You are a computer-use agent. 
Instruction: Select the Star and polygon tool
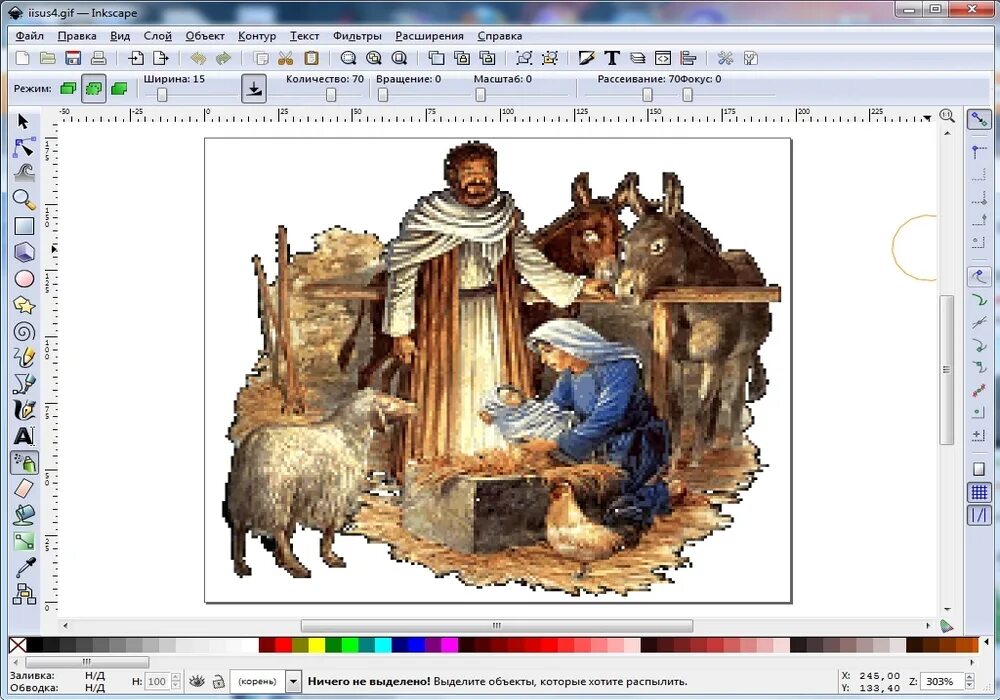coord(24,305)
